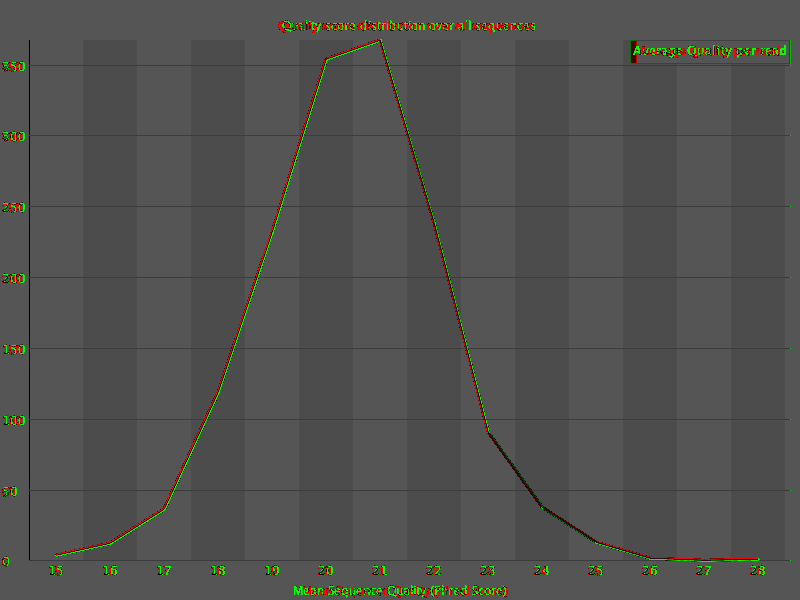Click x-axis tick label 27

click(704, 570)
